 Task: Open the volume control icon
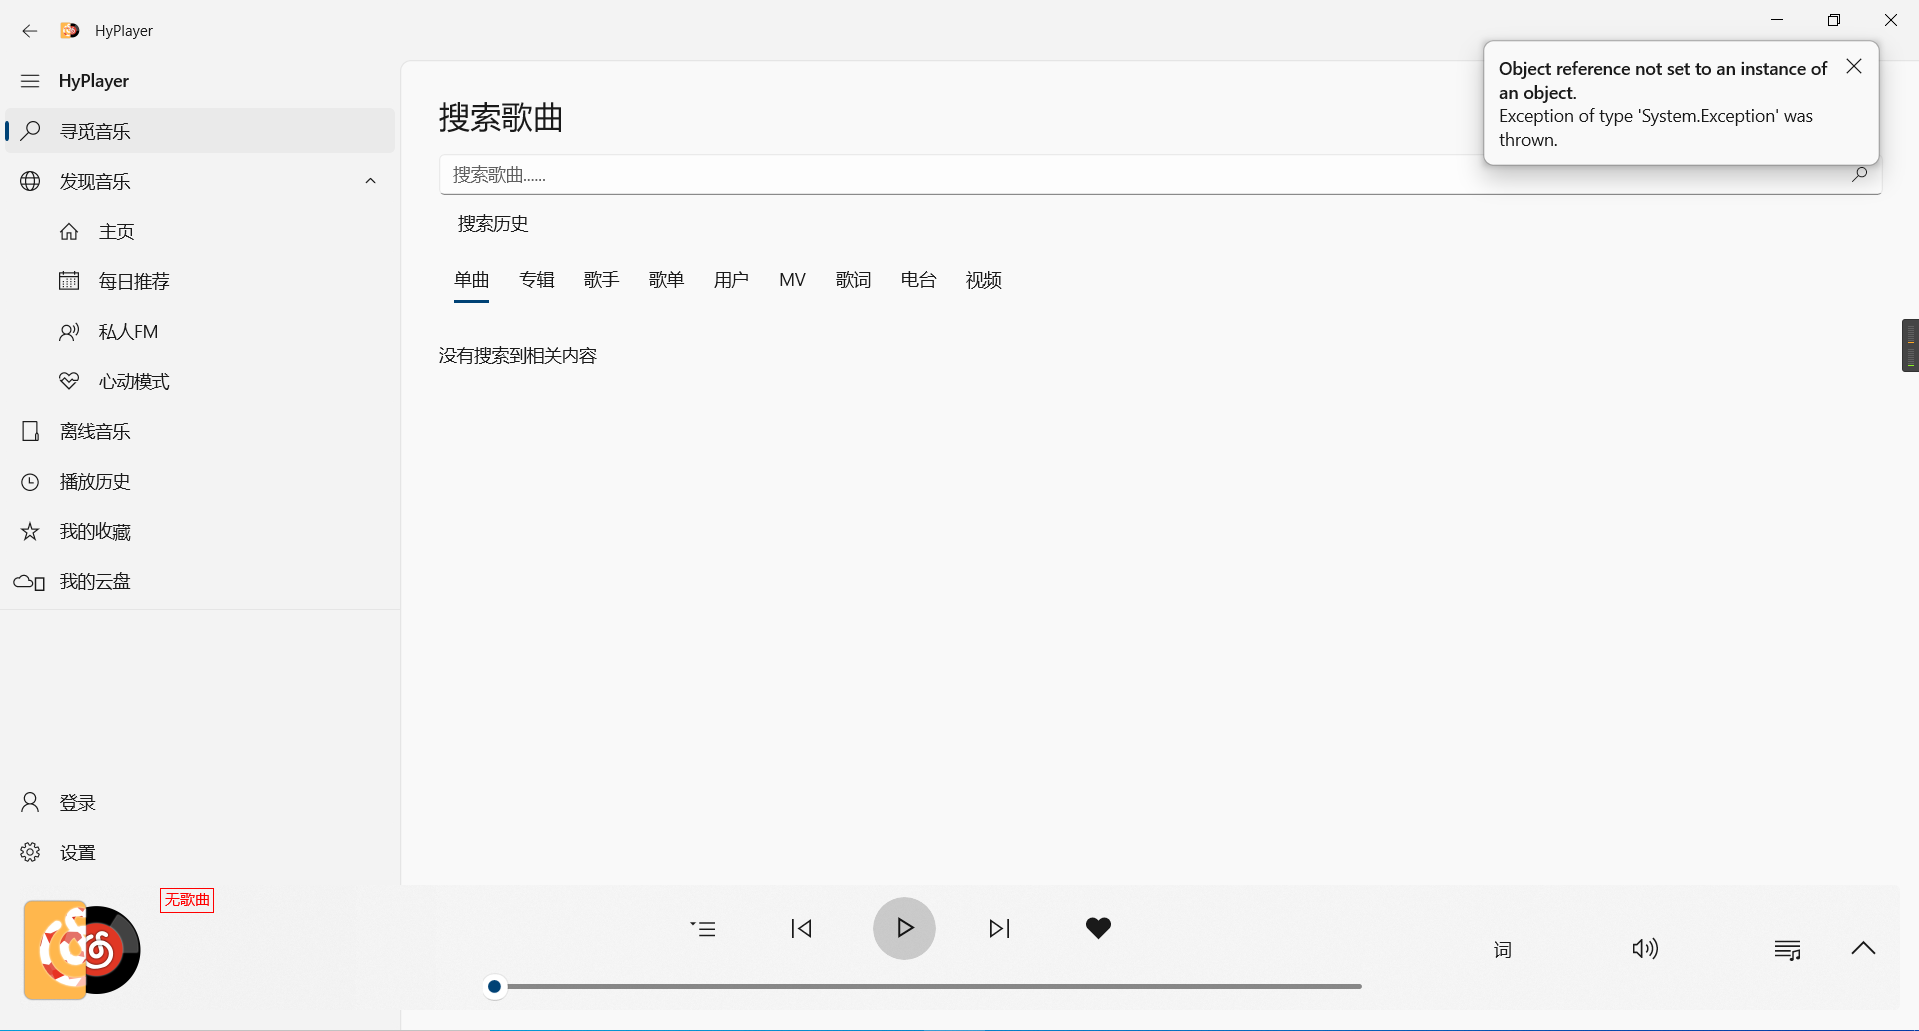pyautogui.click(x=1645, y=948)
